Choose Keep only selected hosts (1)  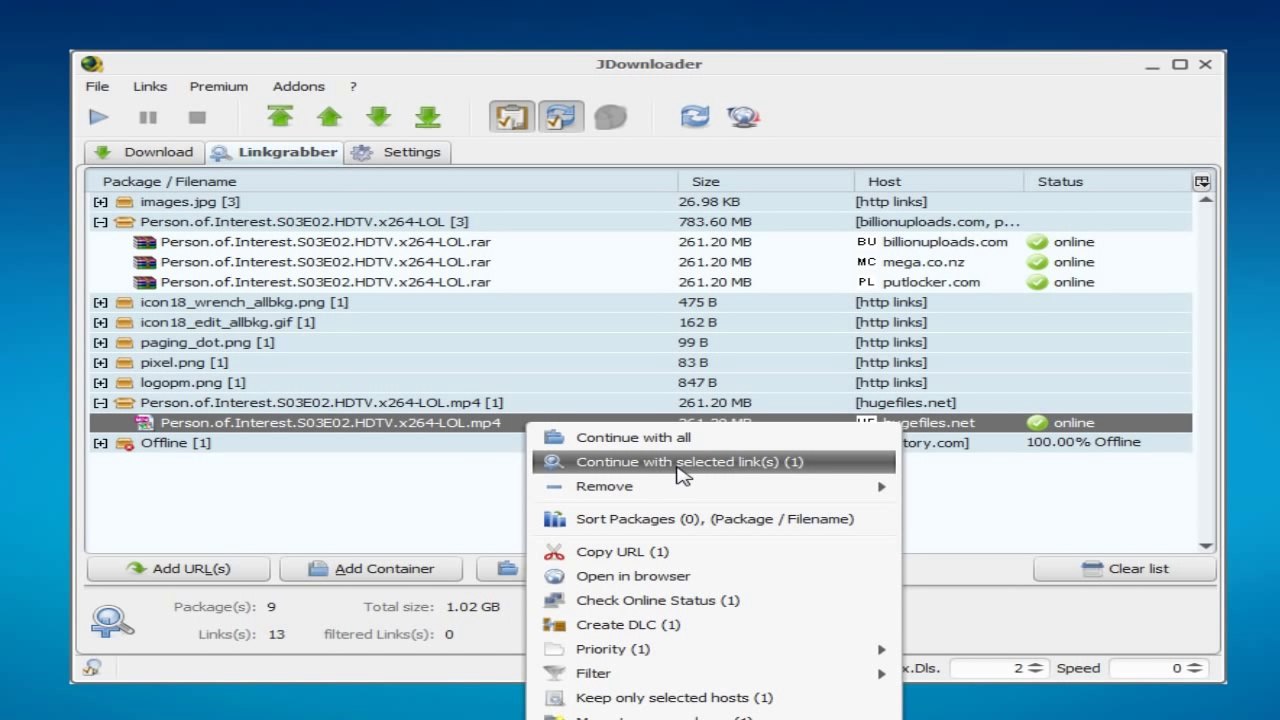pyautogui.click(x=714, y=698)
